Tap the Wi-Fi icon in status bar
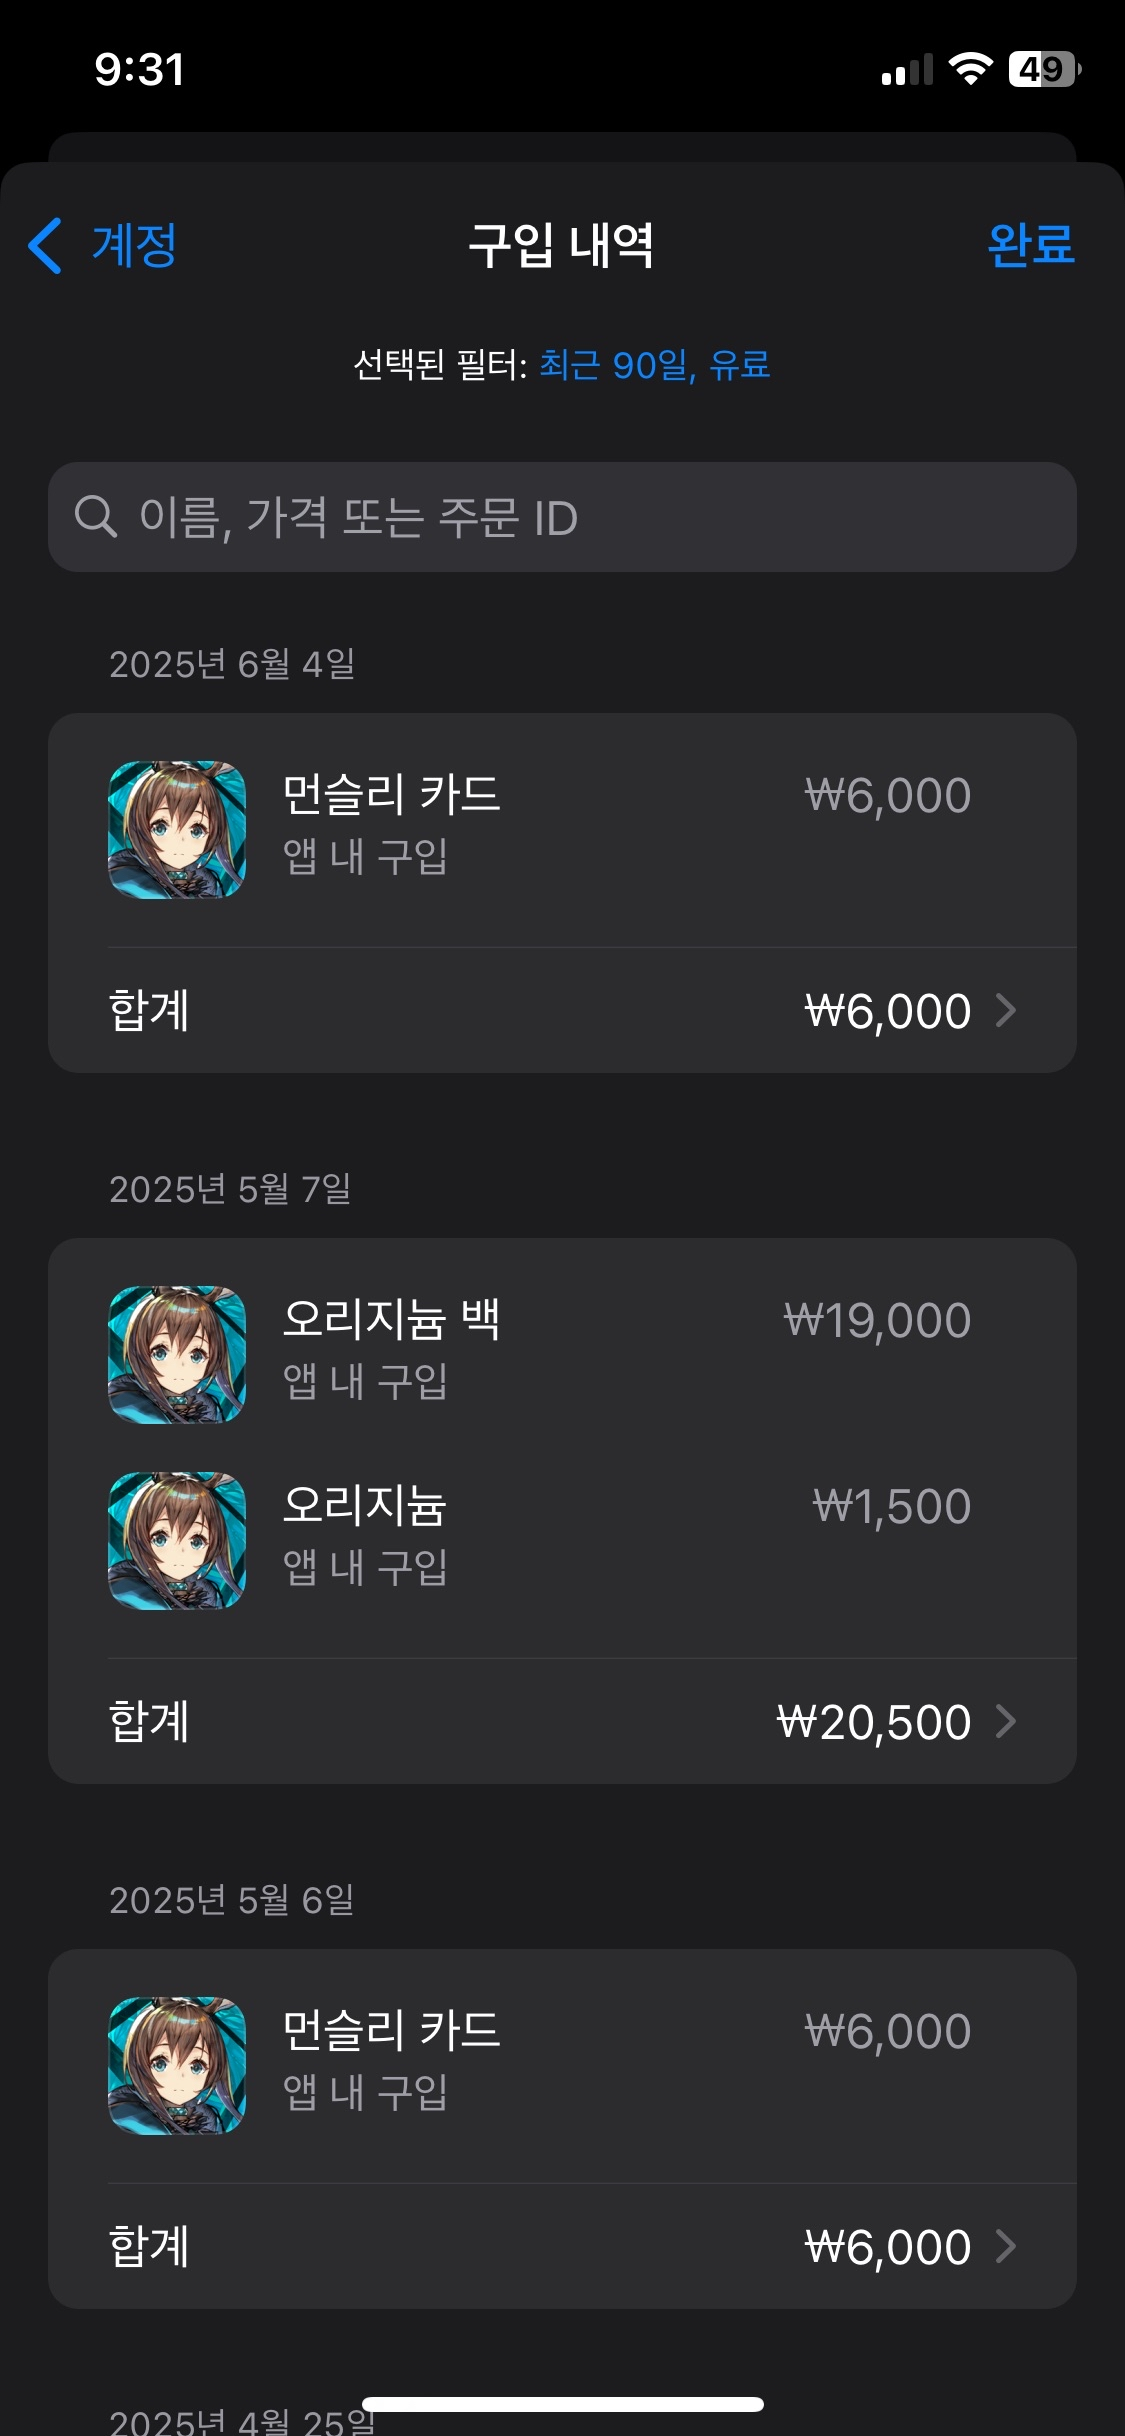This screenshot has height=2436, width=1125. (969, 69)
